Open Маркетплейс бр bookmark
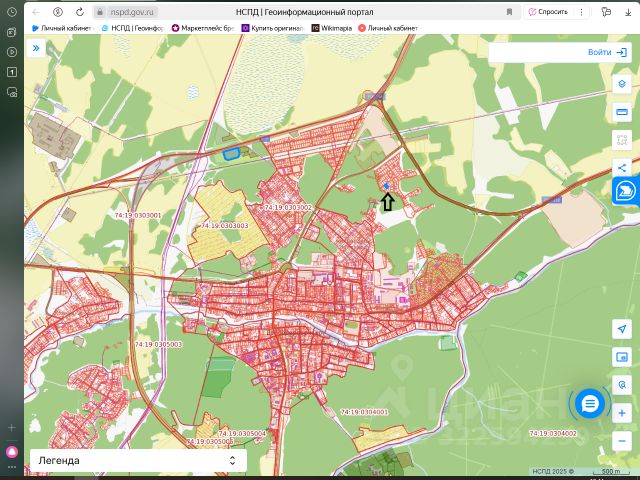Image resolution: width=640 pixels, height=480 pixels. point(203,28)
